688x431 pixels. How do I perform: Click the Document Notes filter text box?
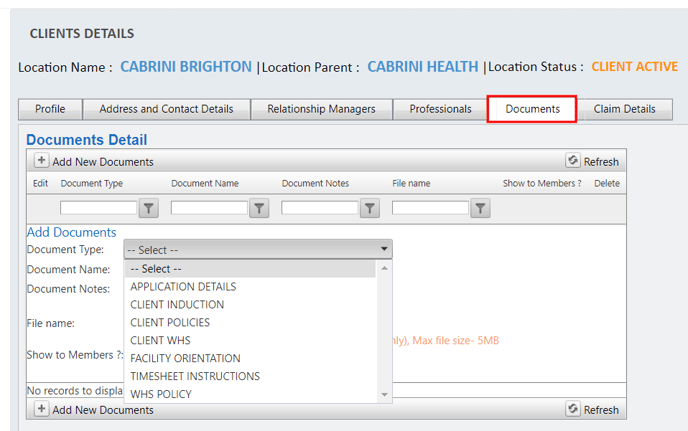point(320,208)
